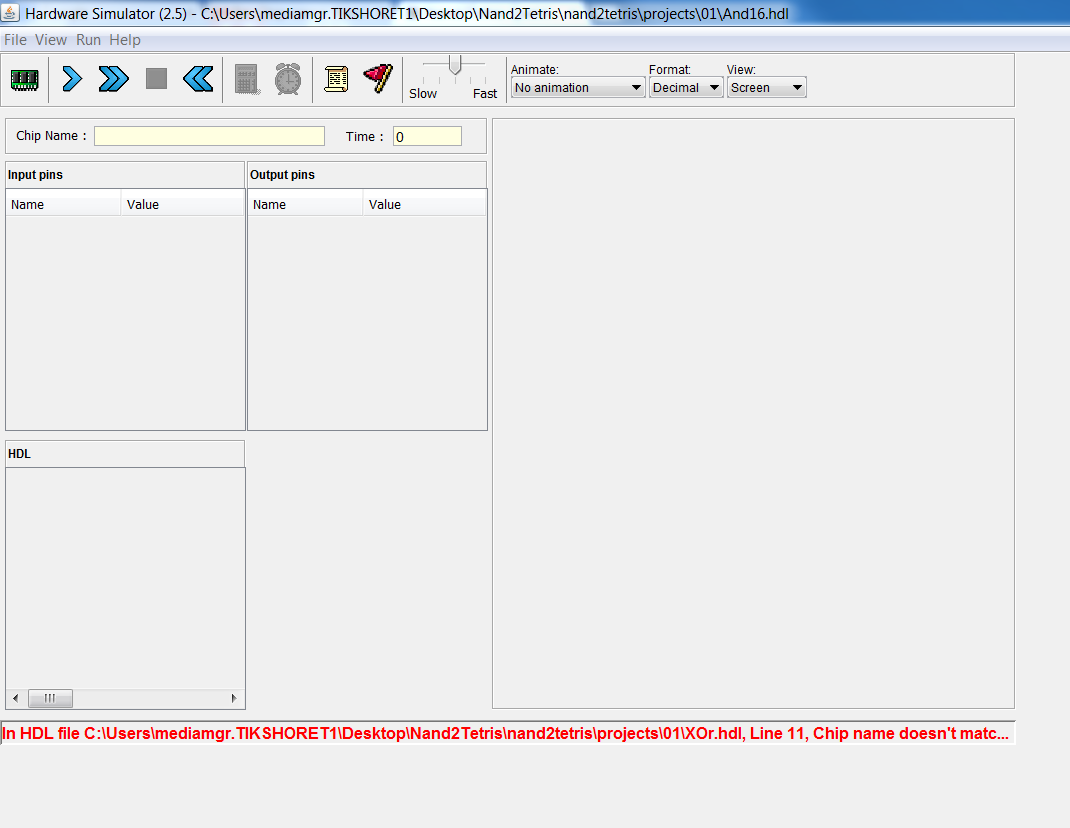1070x828 pixels.
Task: Open Breakpoints with the red flag icon
Action: 378,79
